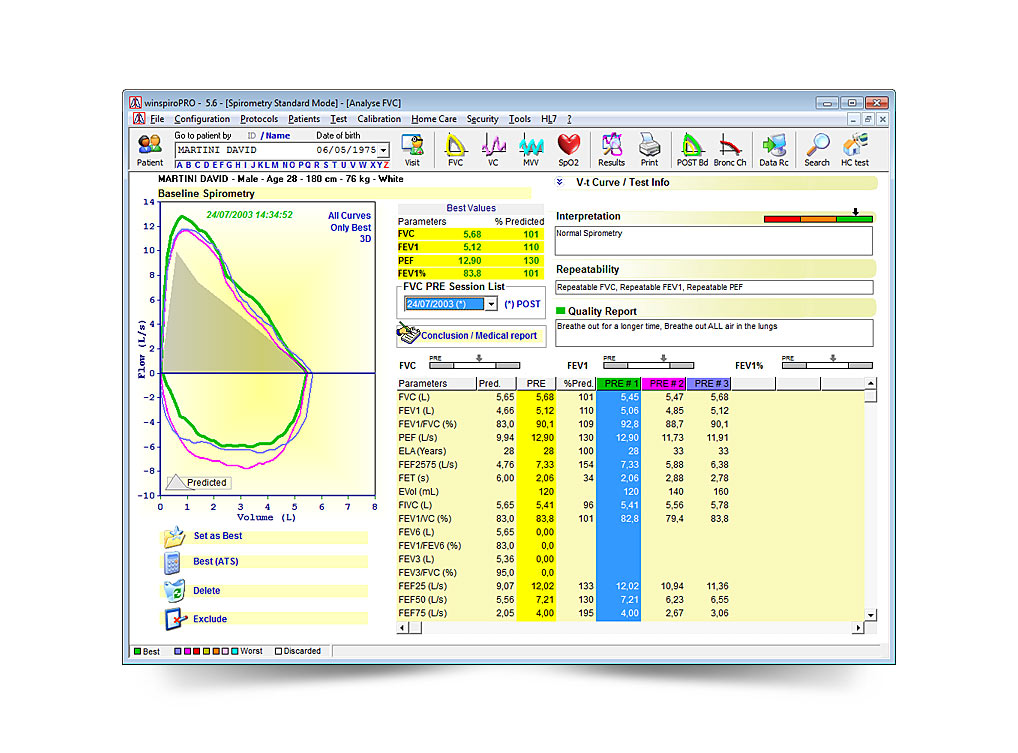
Task: Toggle the 3D curve display option
Action: point(364,240)
